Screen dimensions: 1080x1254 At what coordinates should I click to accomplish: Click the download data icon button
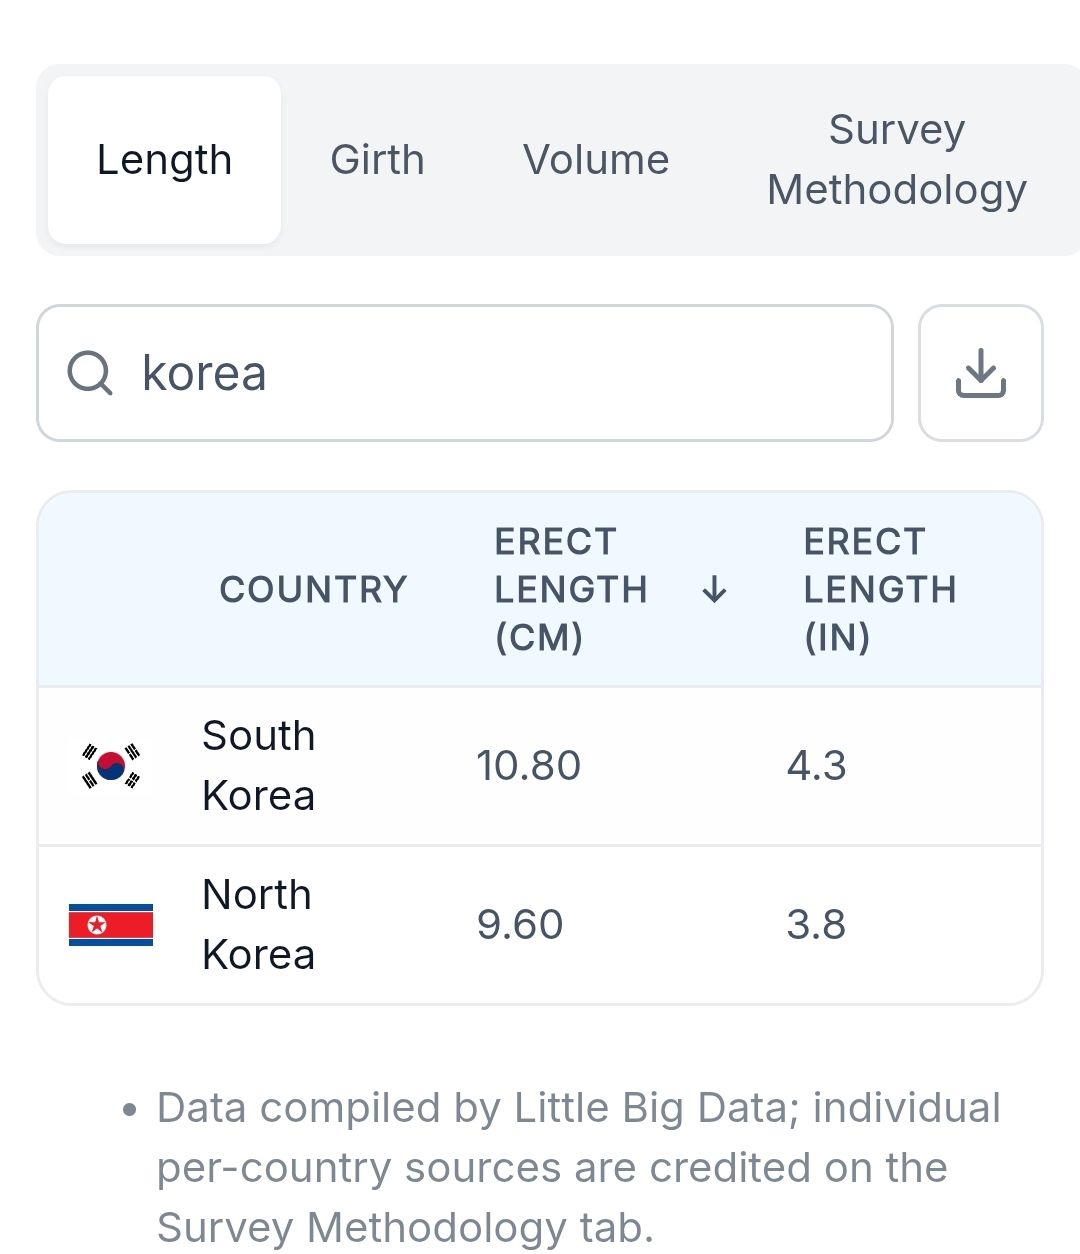980,373
